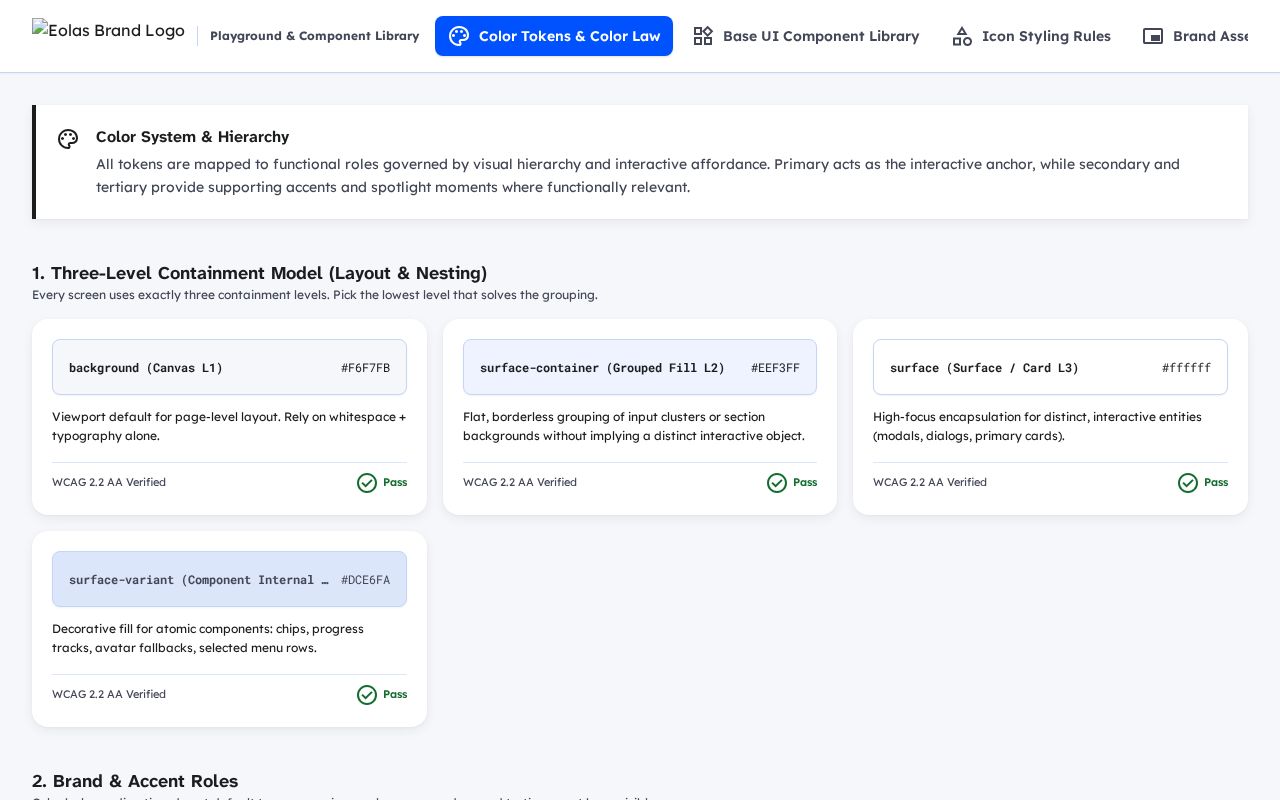Select the surface (Surface / Card L3) swatch
The height and width of the screenshot is (800, 1280).
tap(1050, 367)
